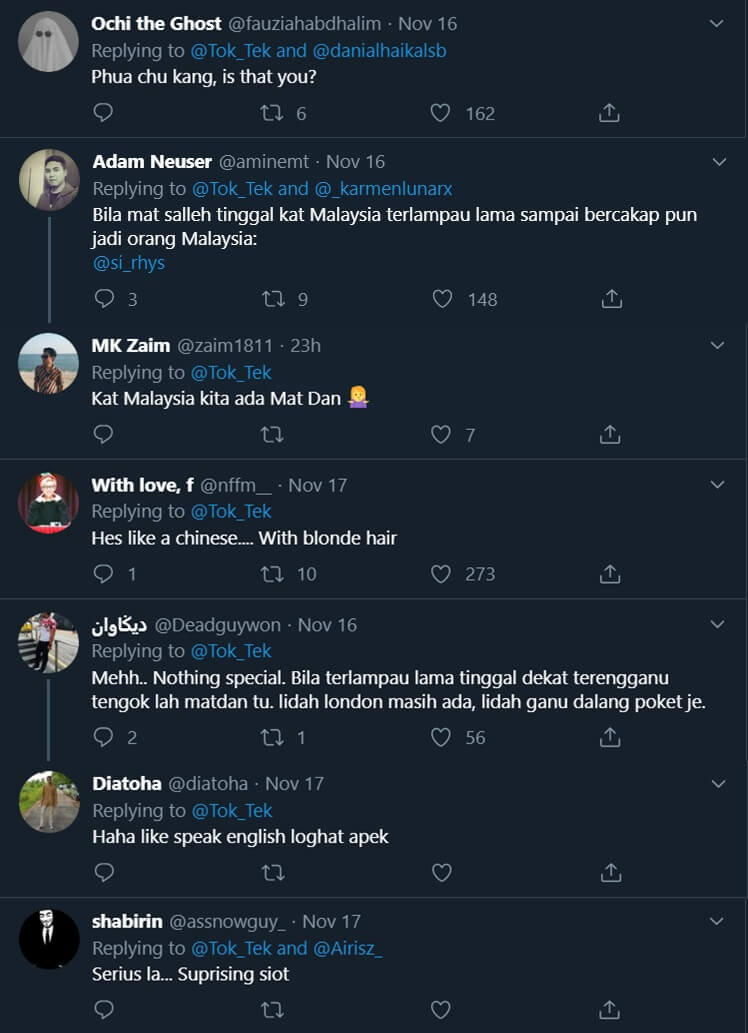Reply to Ochi the Ghost's tweet
The image size is (748, 1033).
click(104, 113)
